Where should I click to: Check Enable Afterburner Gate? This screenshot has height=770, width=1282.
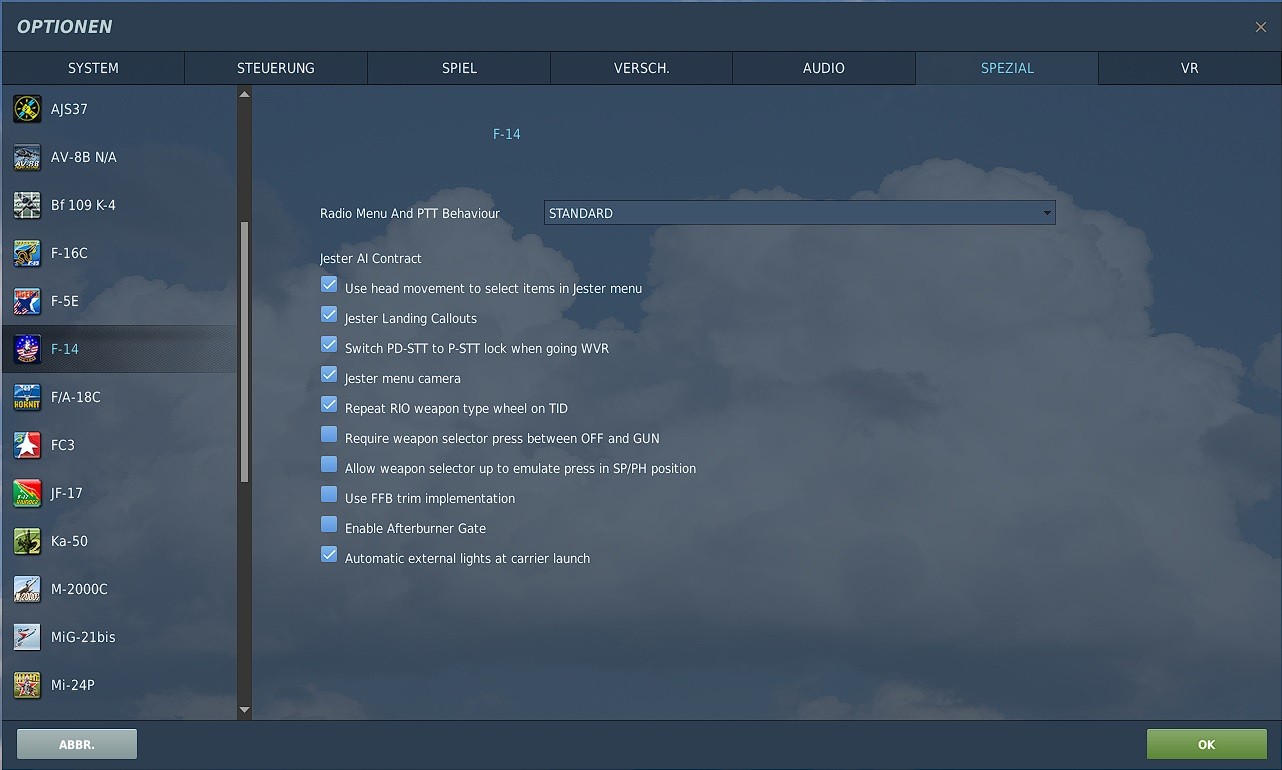(329, 525)
